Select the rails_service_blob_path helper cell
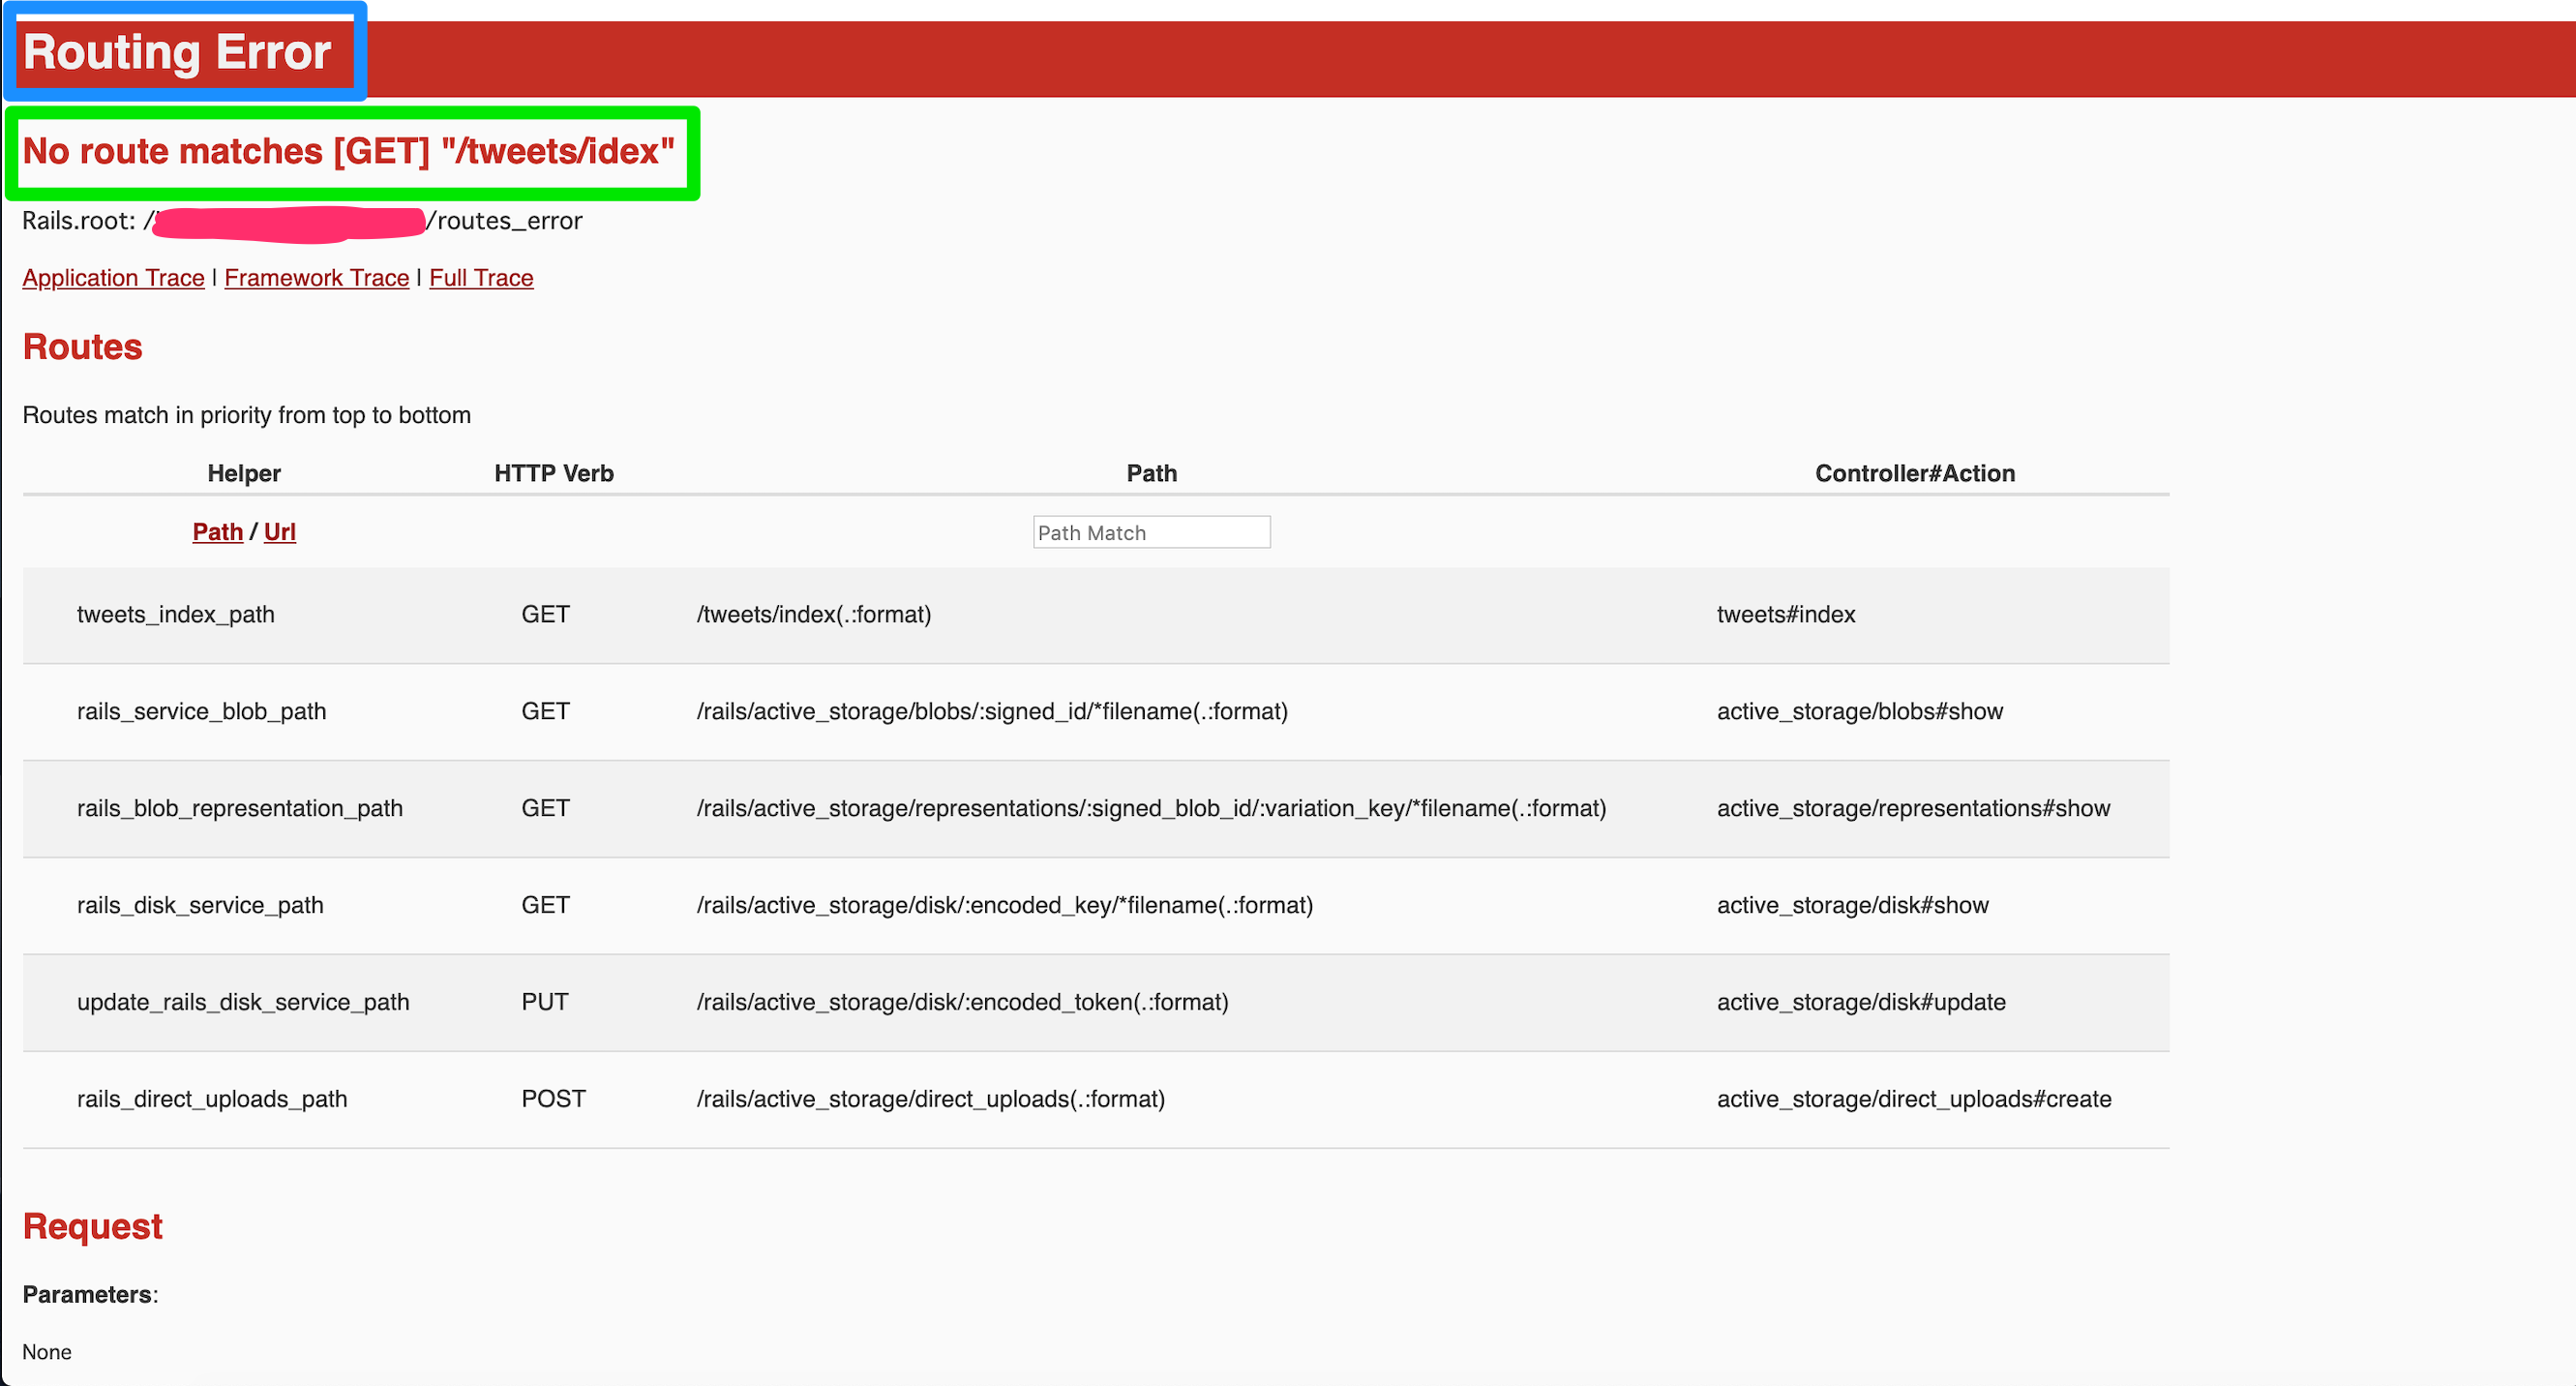Viewport: 2576px width, 1386px height. (x=201, y=712)
